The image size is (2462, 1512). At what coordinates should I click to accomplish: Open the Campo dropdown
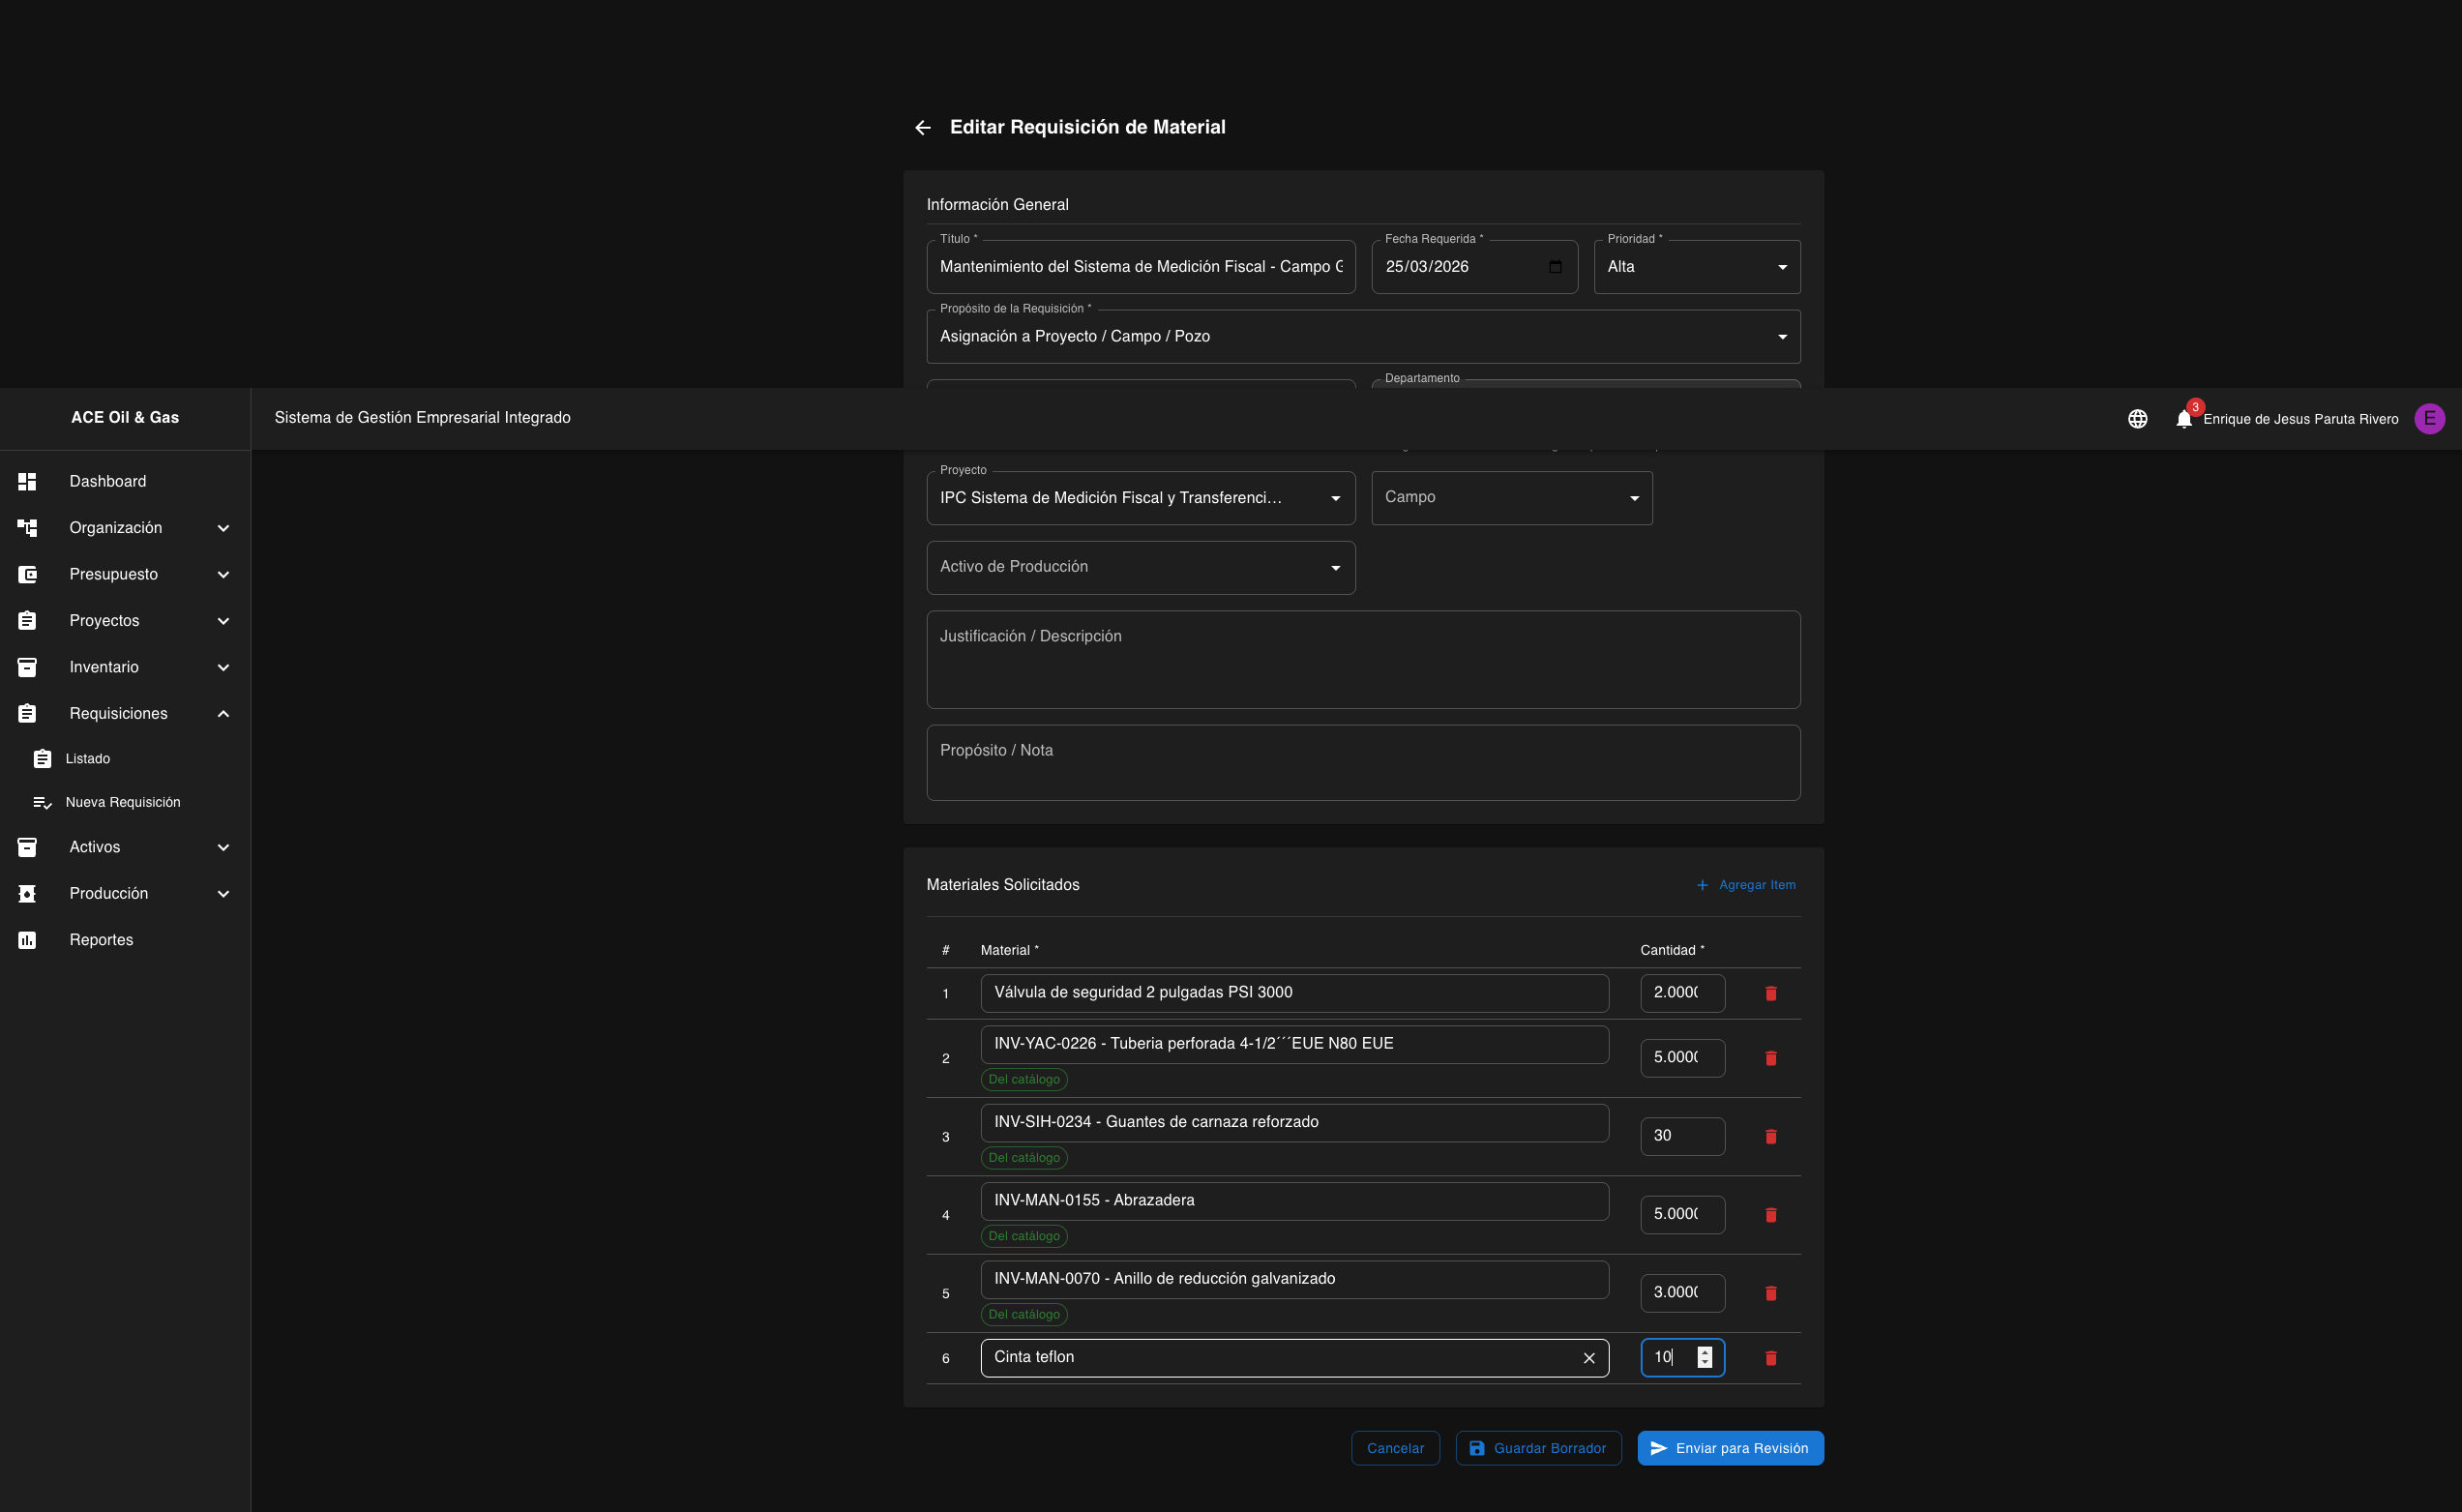(1510, 498)
